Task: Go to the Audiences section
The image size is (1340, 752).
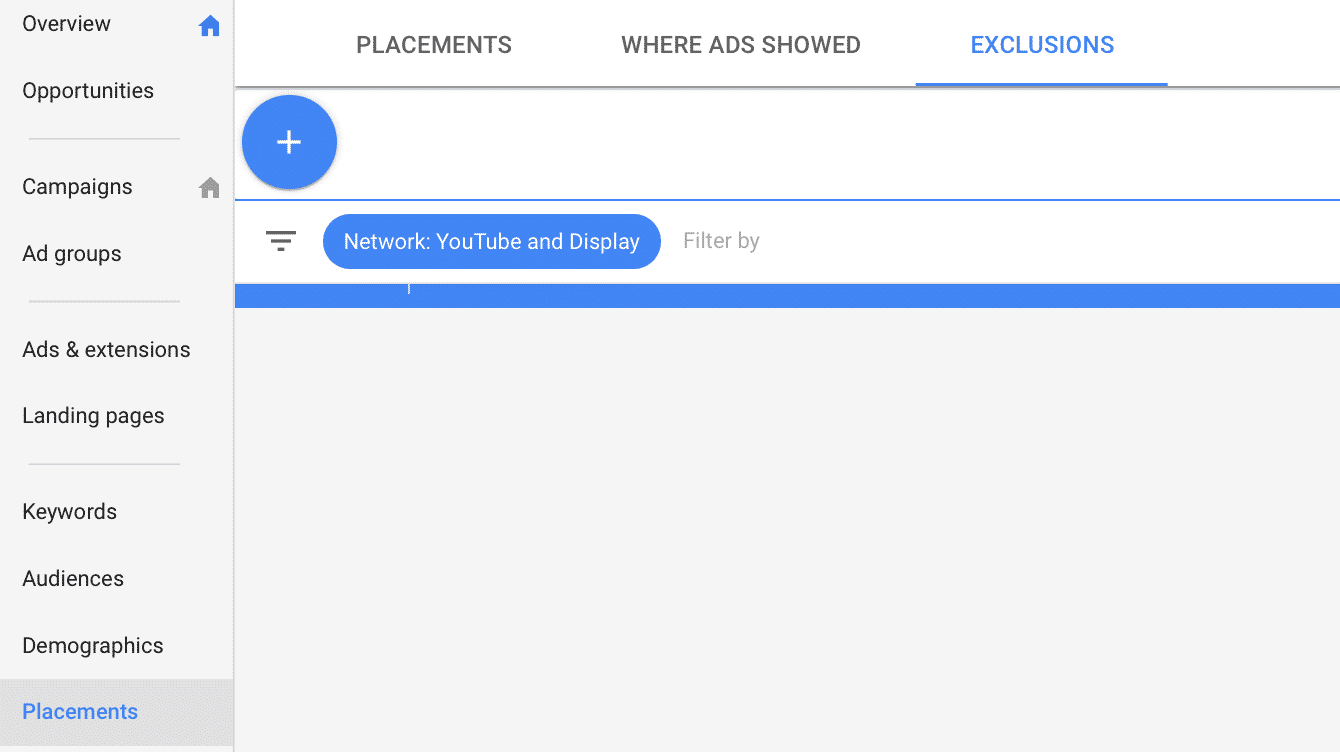Action: pyautogui.click(x=73, y=579)
